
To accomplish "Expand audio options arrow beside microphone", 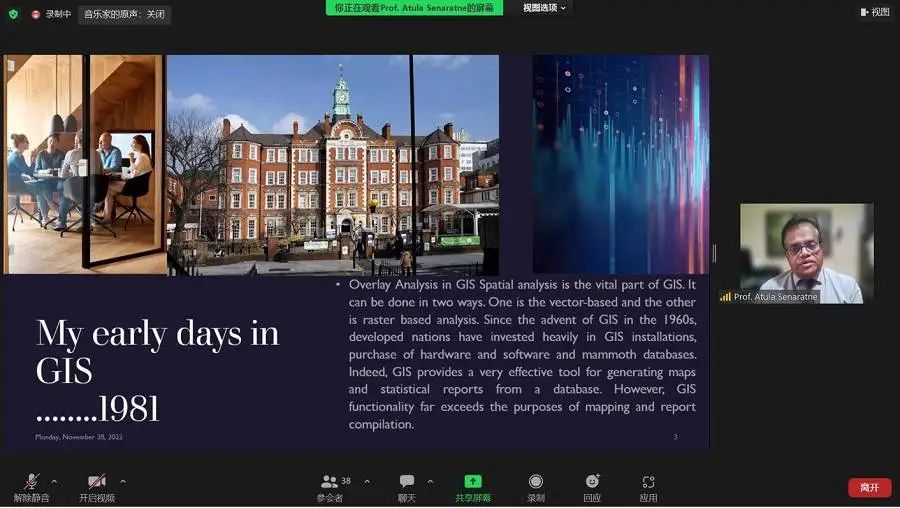I will (x=54, y=481).
